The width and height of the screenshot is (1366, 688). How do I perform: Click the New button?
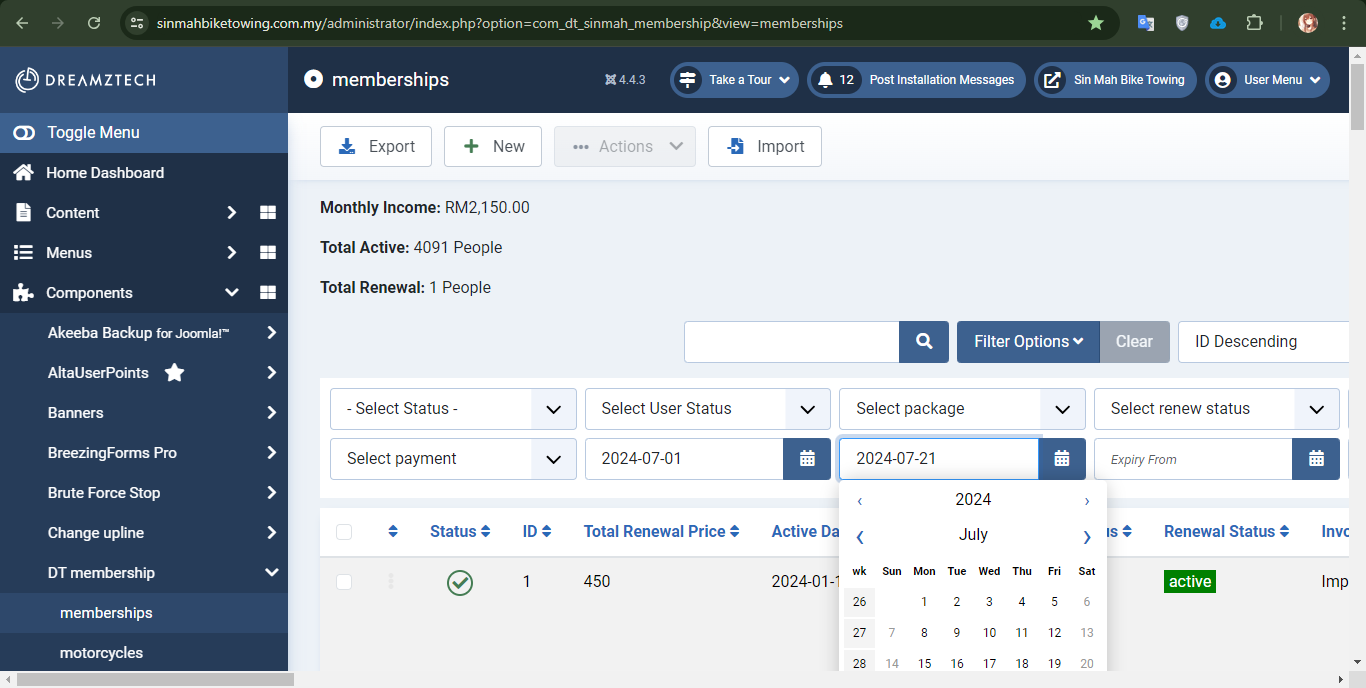(x=493, y=147)
